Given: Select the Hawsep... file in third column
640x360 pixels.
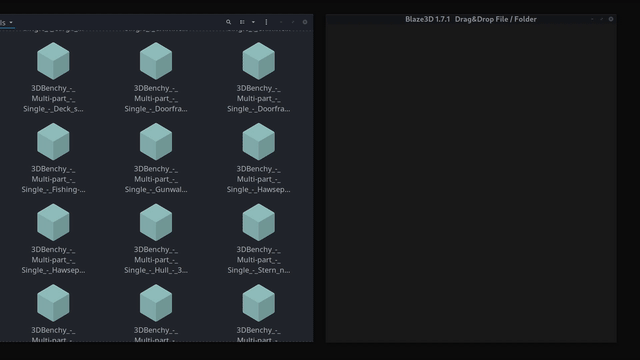Looking at the screenshot, I should pyautogui.click(x=258, y=158).
